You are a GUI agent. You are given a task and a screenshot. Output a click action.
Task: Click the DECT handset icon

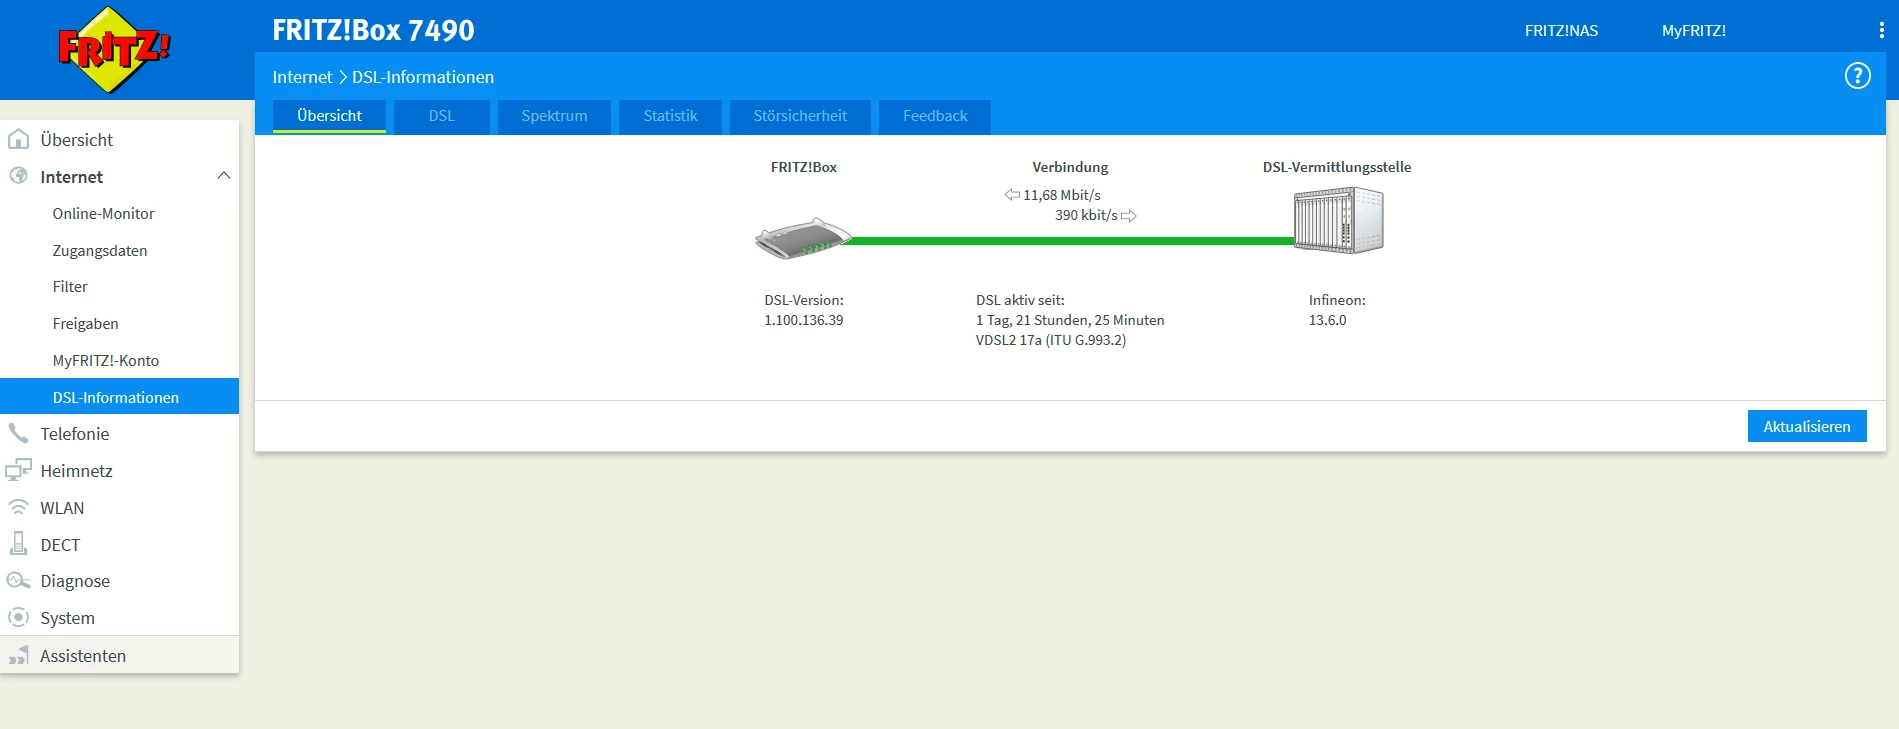point(18,544)
